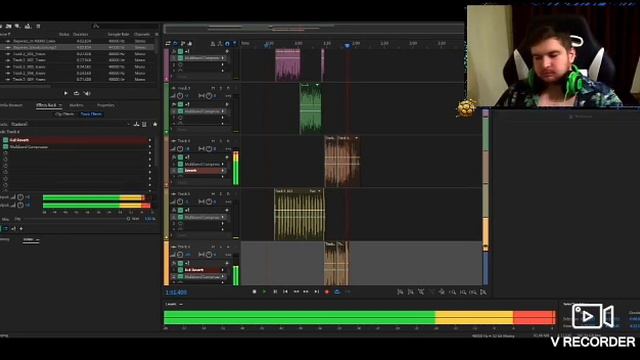Viewport: 640px width, 360px height.
Task: Play the selected file in Files panel
Action: [x=66, y=93]
